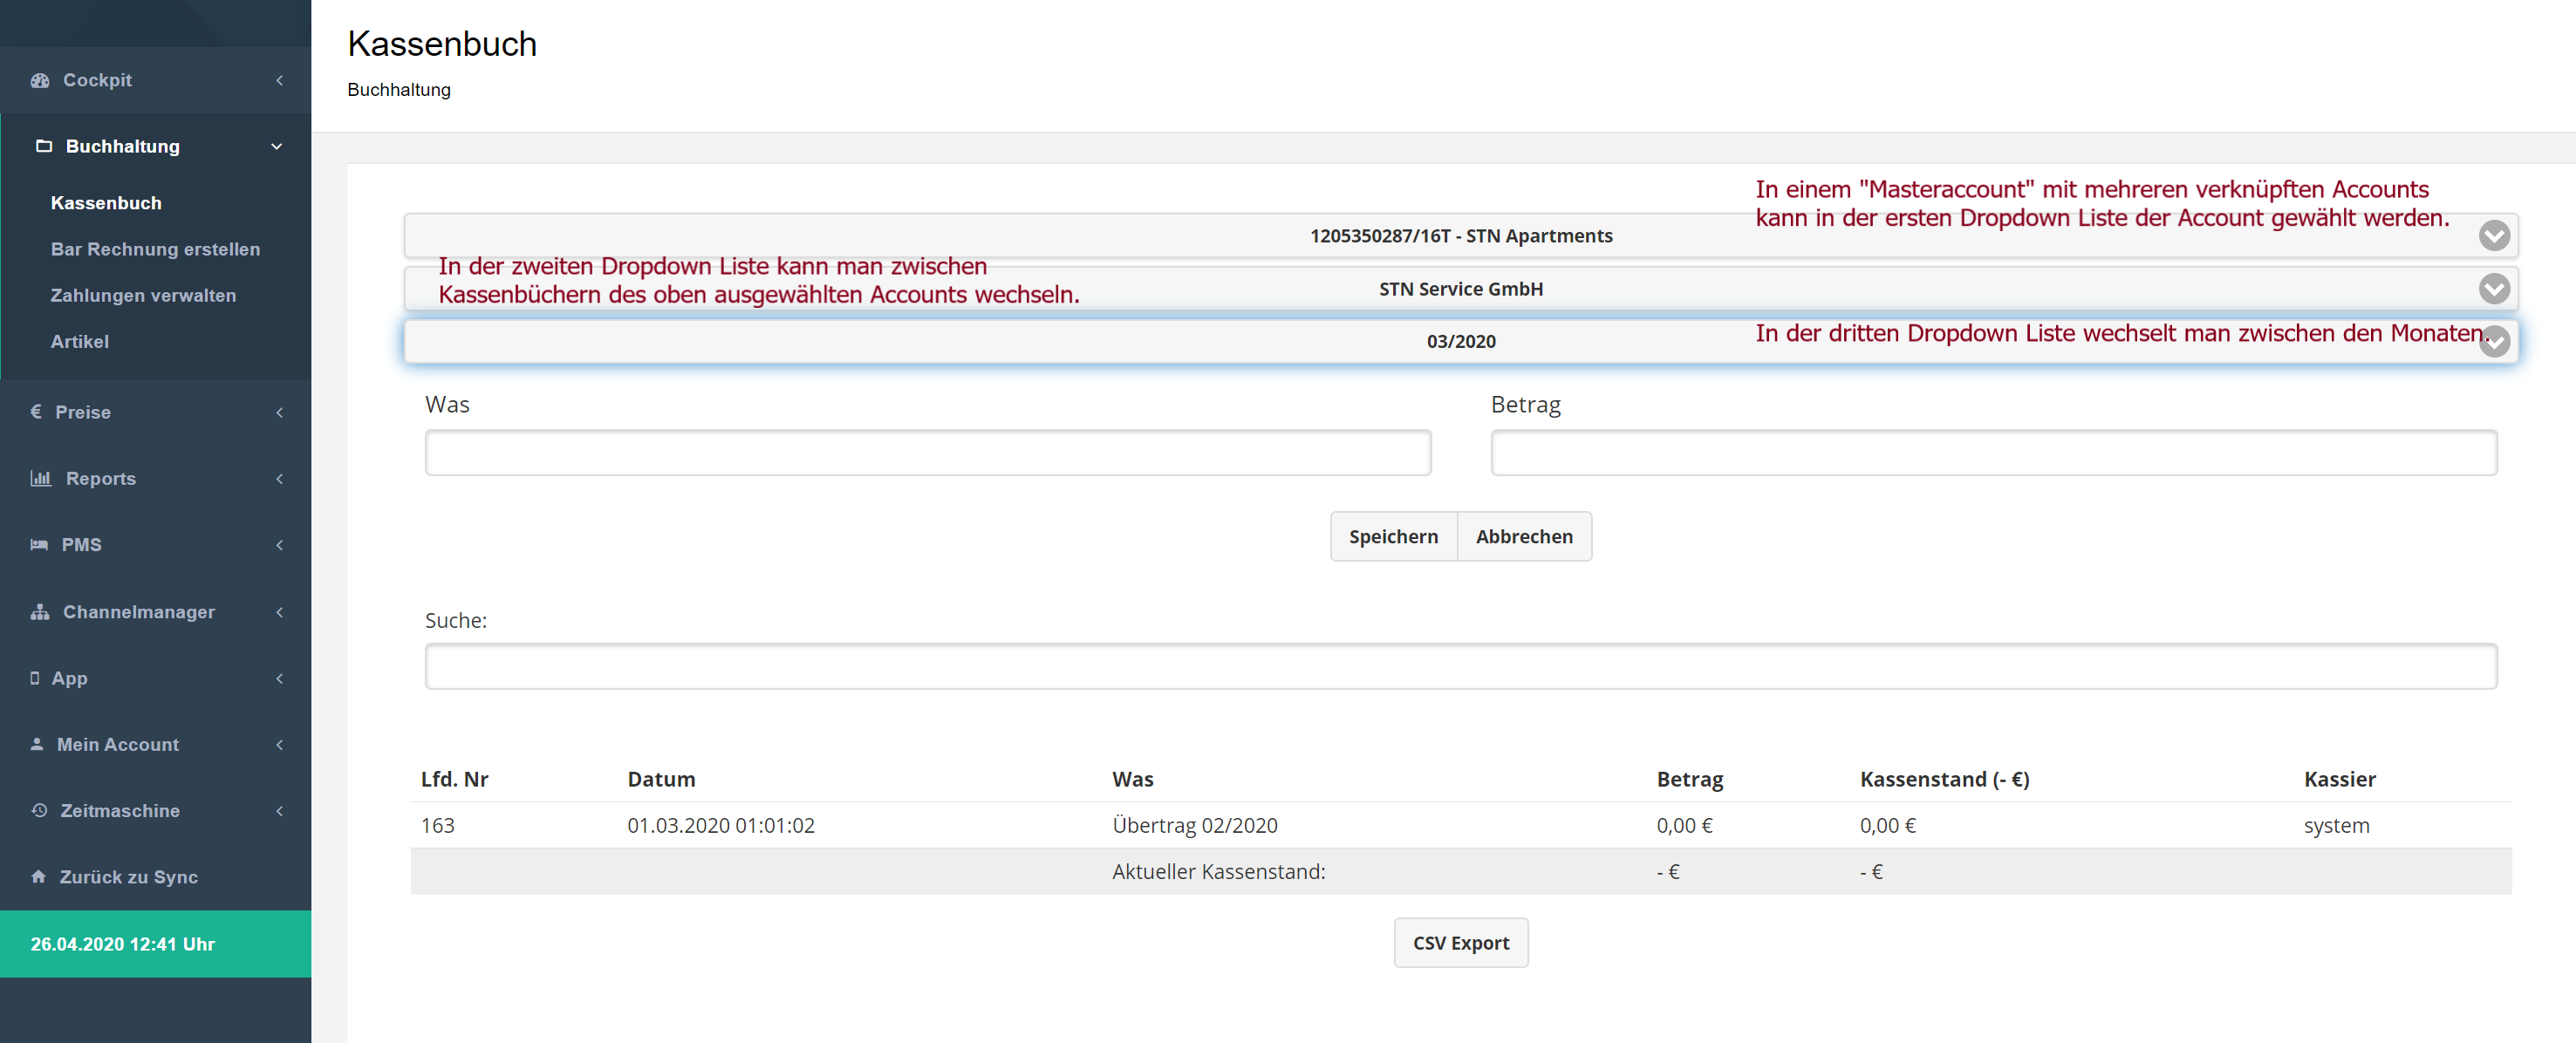
Task: Click the bed icon next to PMS
Action: click(x=39, y=544)
